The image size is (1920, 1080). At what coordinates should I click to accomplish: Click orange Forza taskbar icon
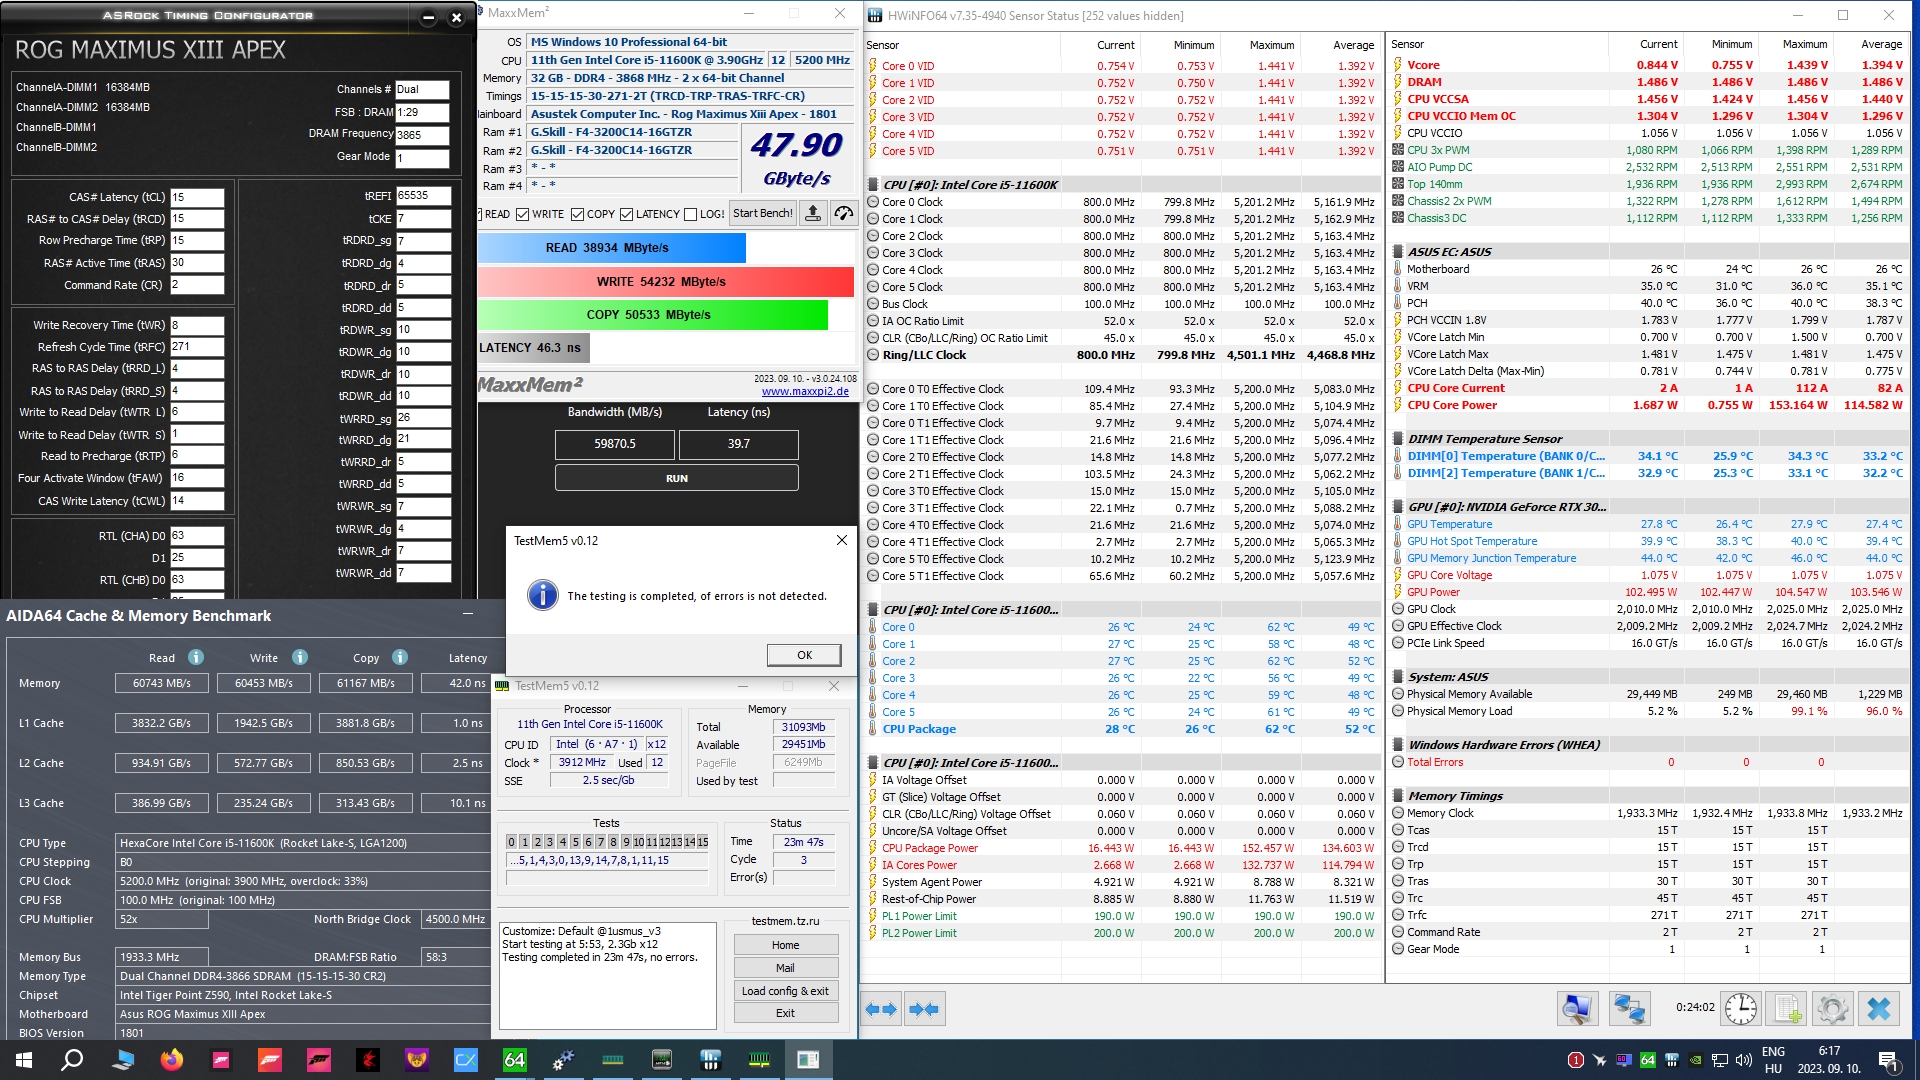(x=270, y=1059)
